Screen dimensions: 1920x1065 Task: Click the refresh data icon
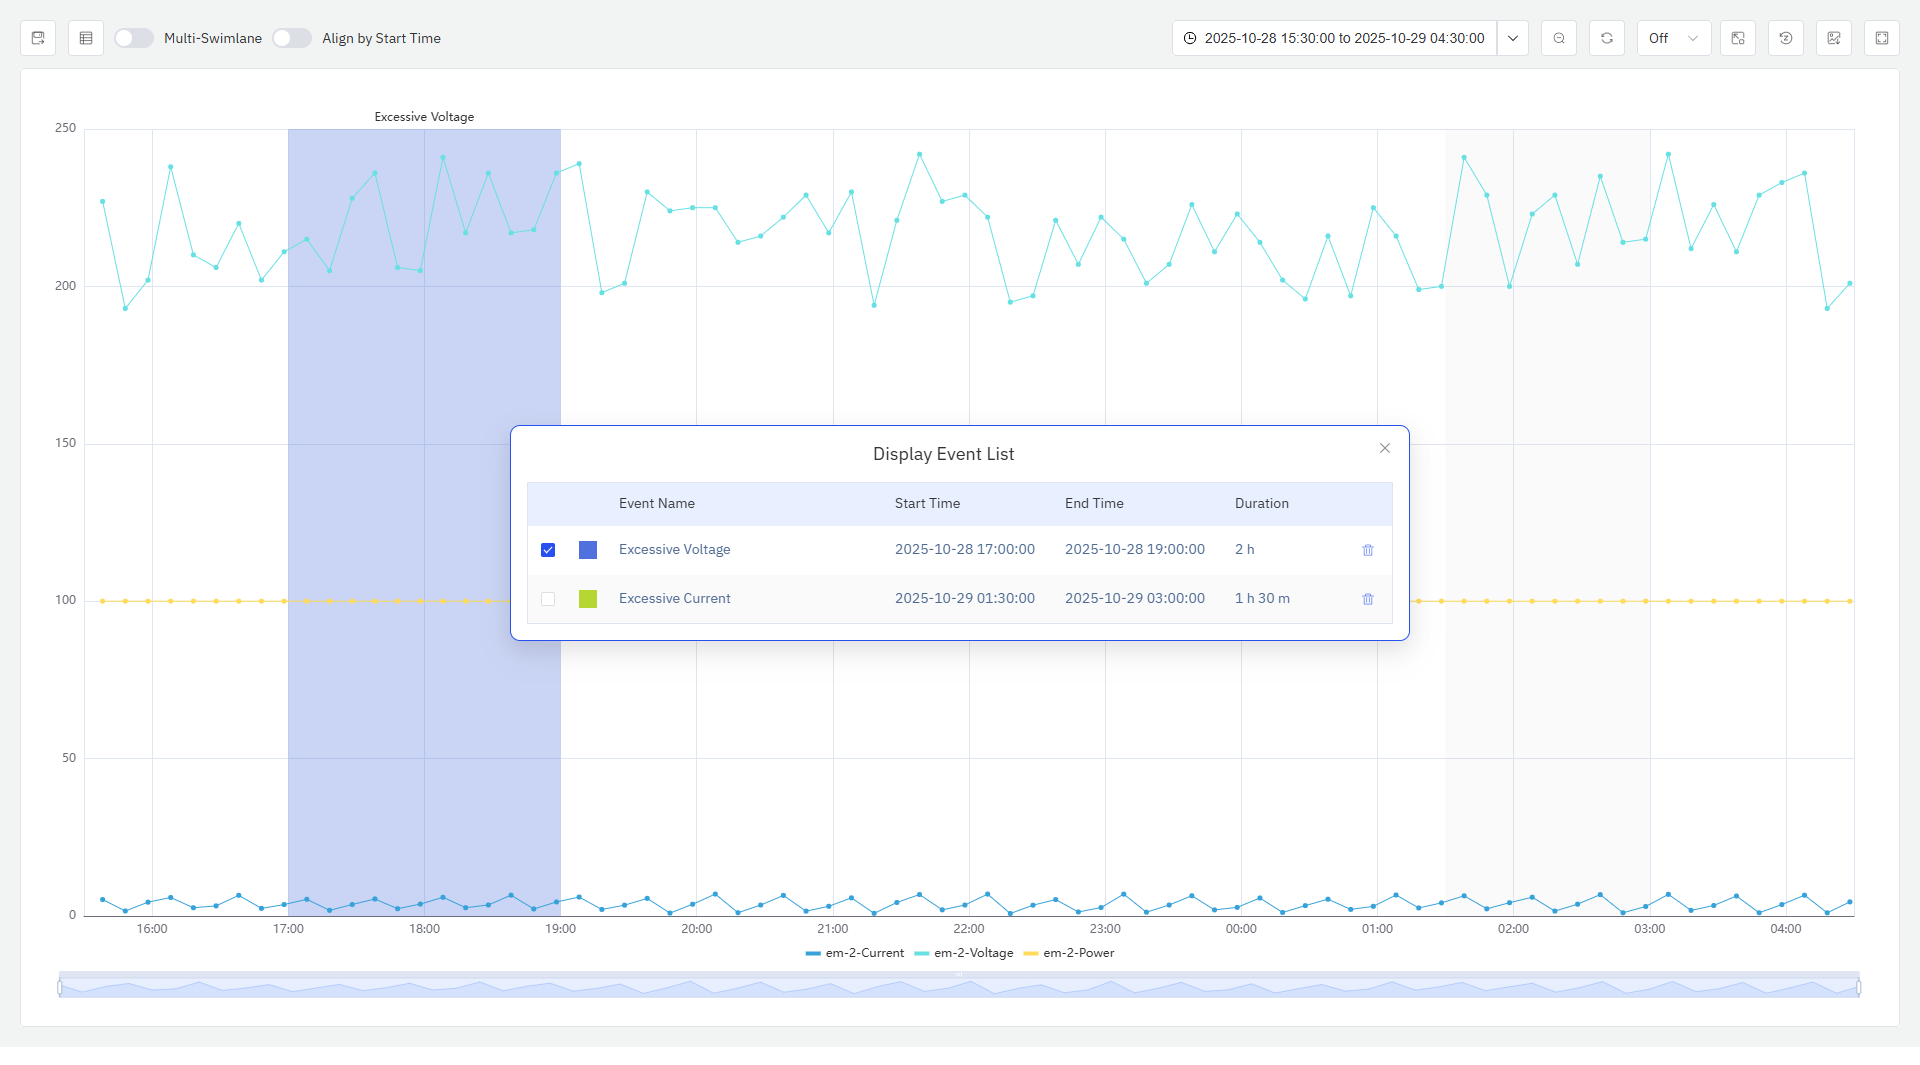click(x=1607, y=38)
